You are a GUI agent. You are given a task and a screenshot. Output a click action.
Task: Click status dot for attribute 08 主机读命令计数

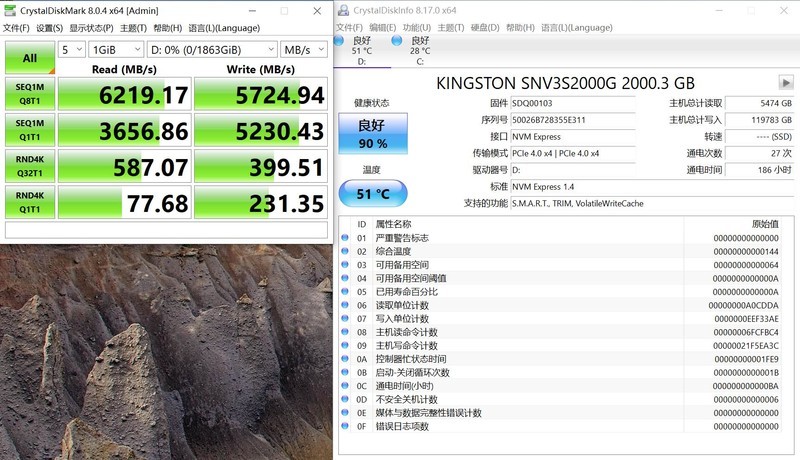[x=345, y=332]
